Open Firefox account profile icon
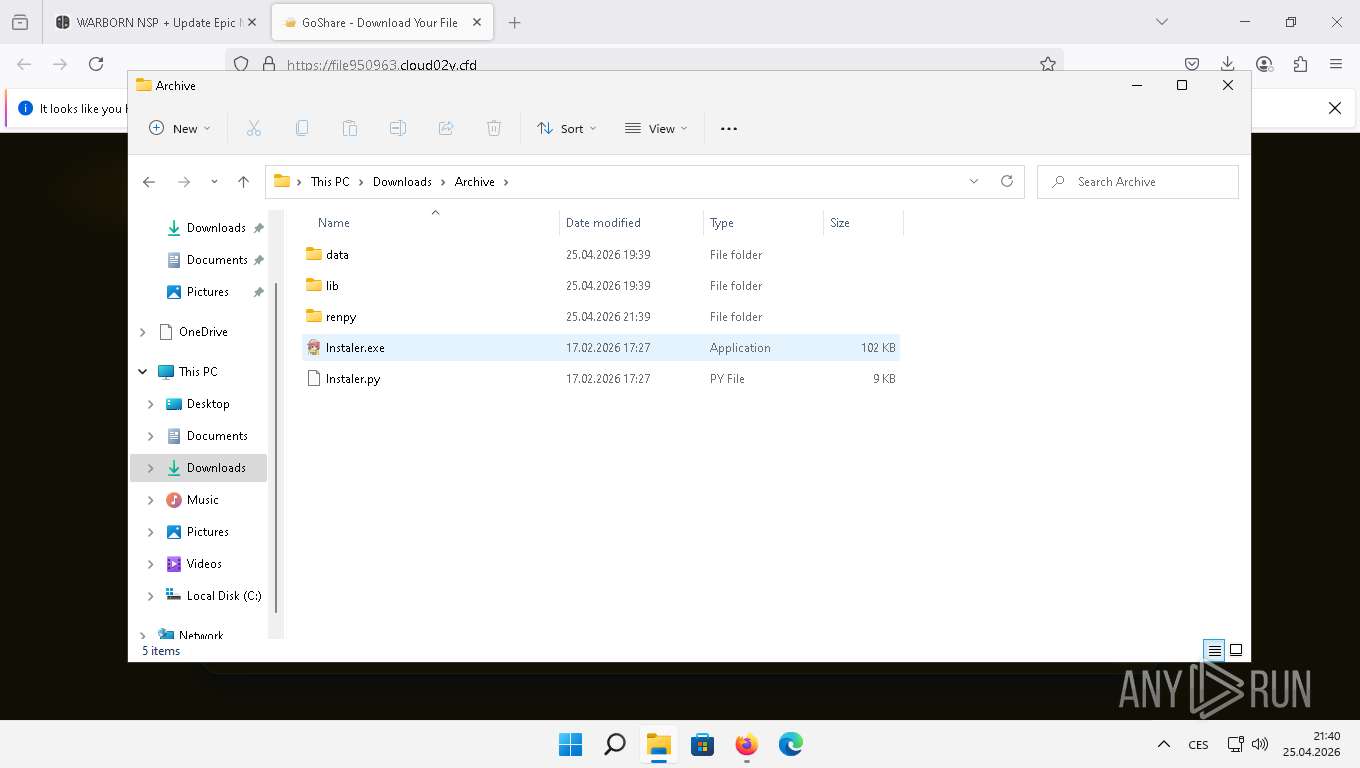 point(1264,64)
